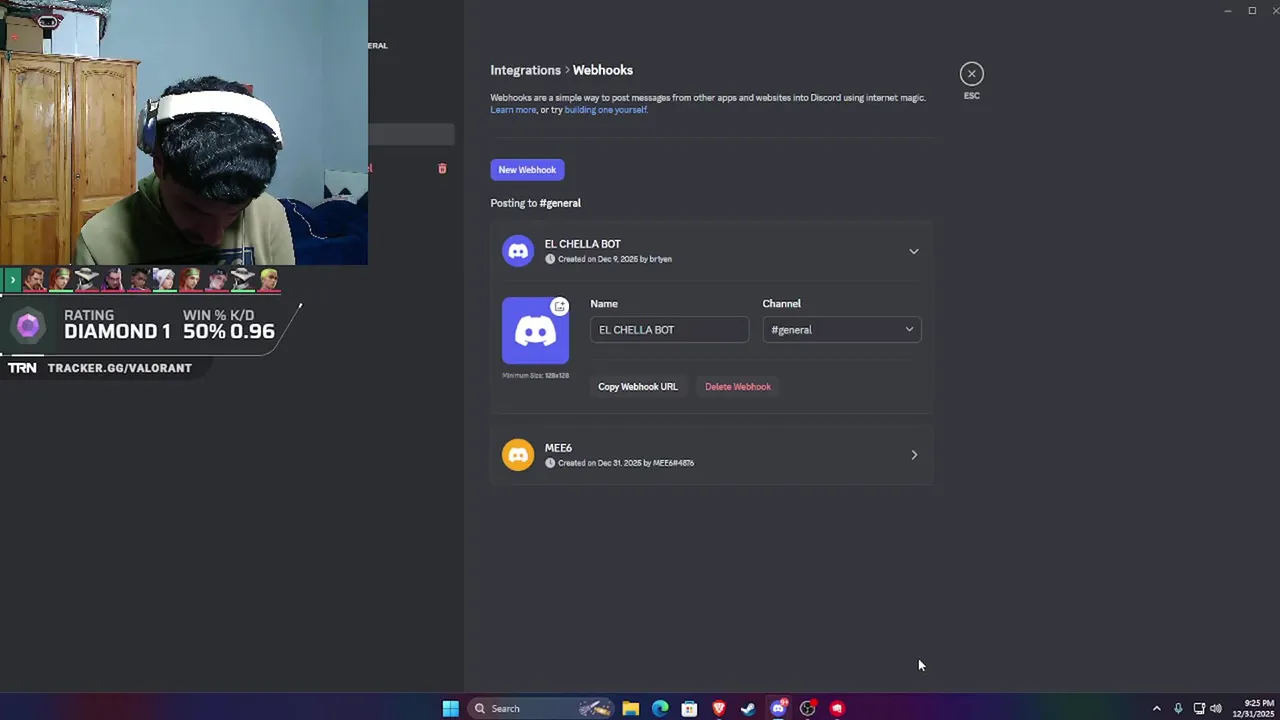Viewport: 1280px width, 720px height.
Task: Click the MEE6 webhook name
Action: [x=558, y=448]
